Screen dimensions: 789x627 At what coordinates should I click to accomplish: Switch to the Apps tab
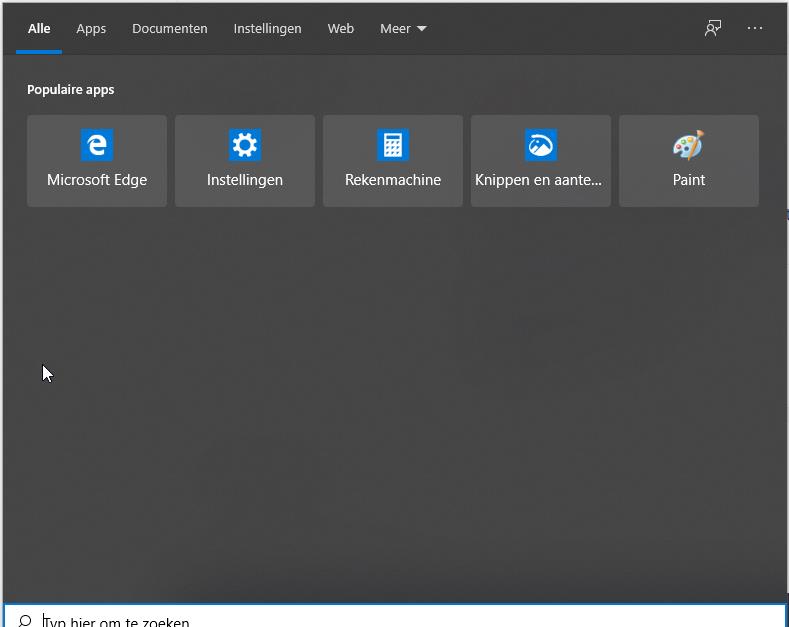click(91, 29)
